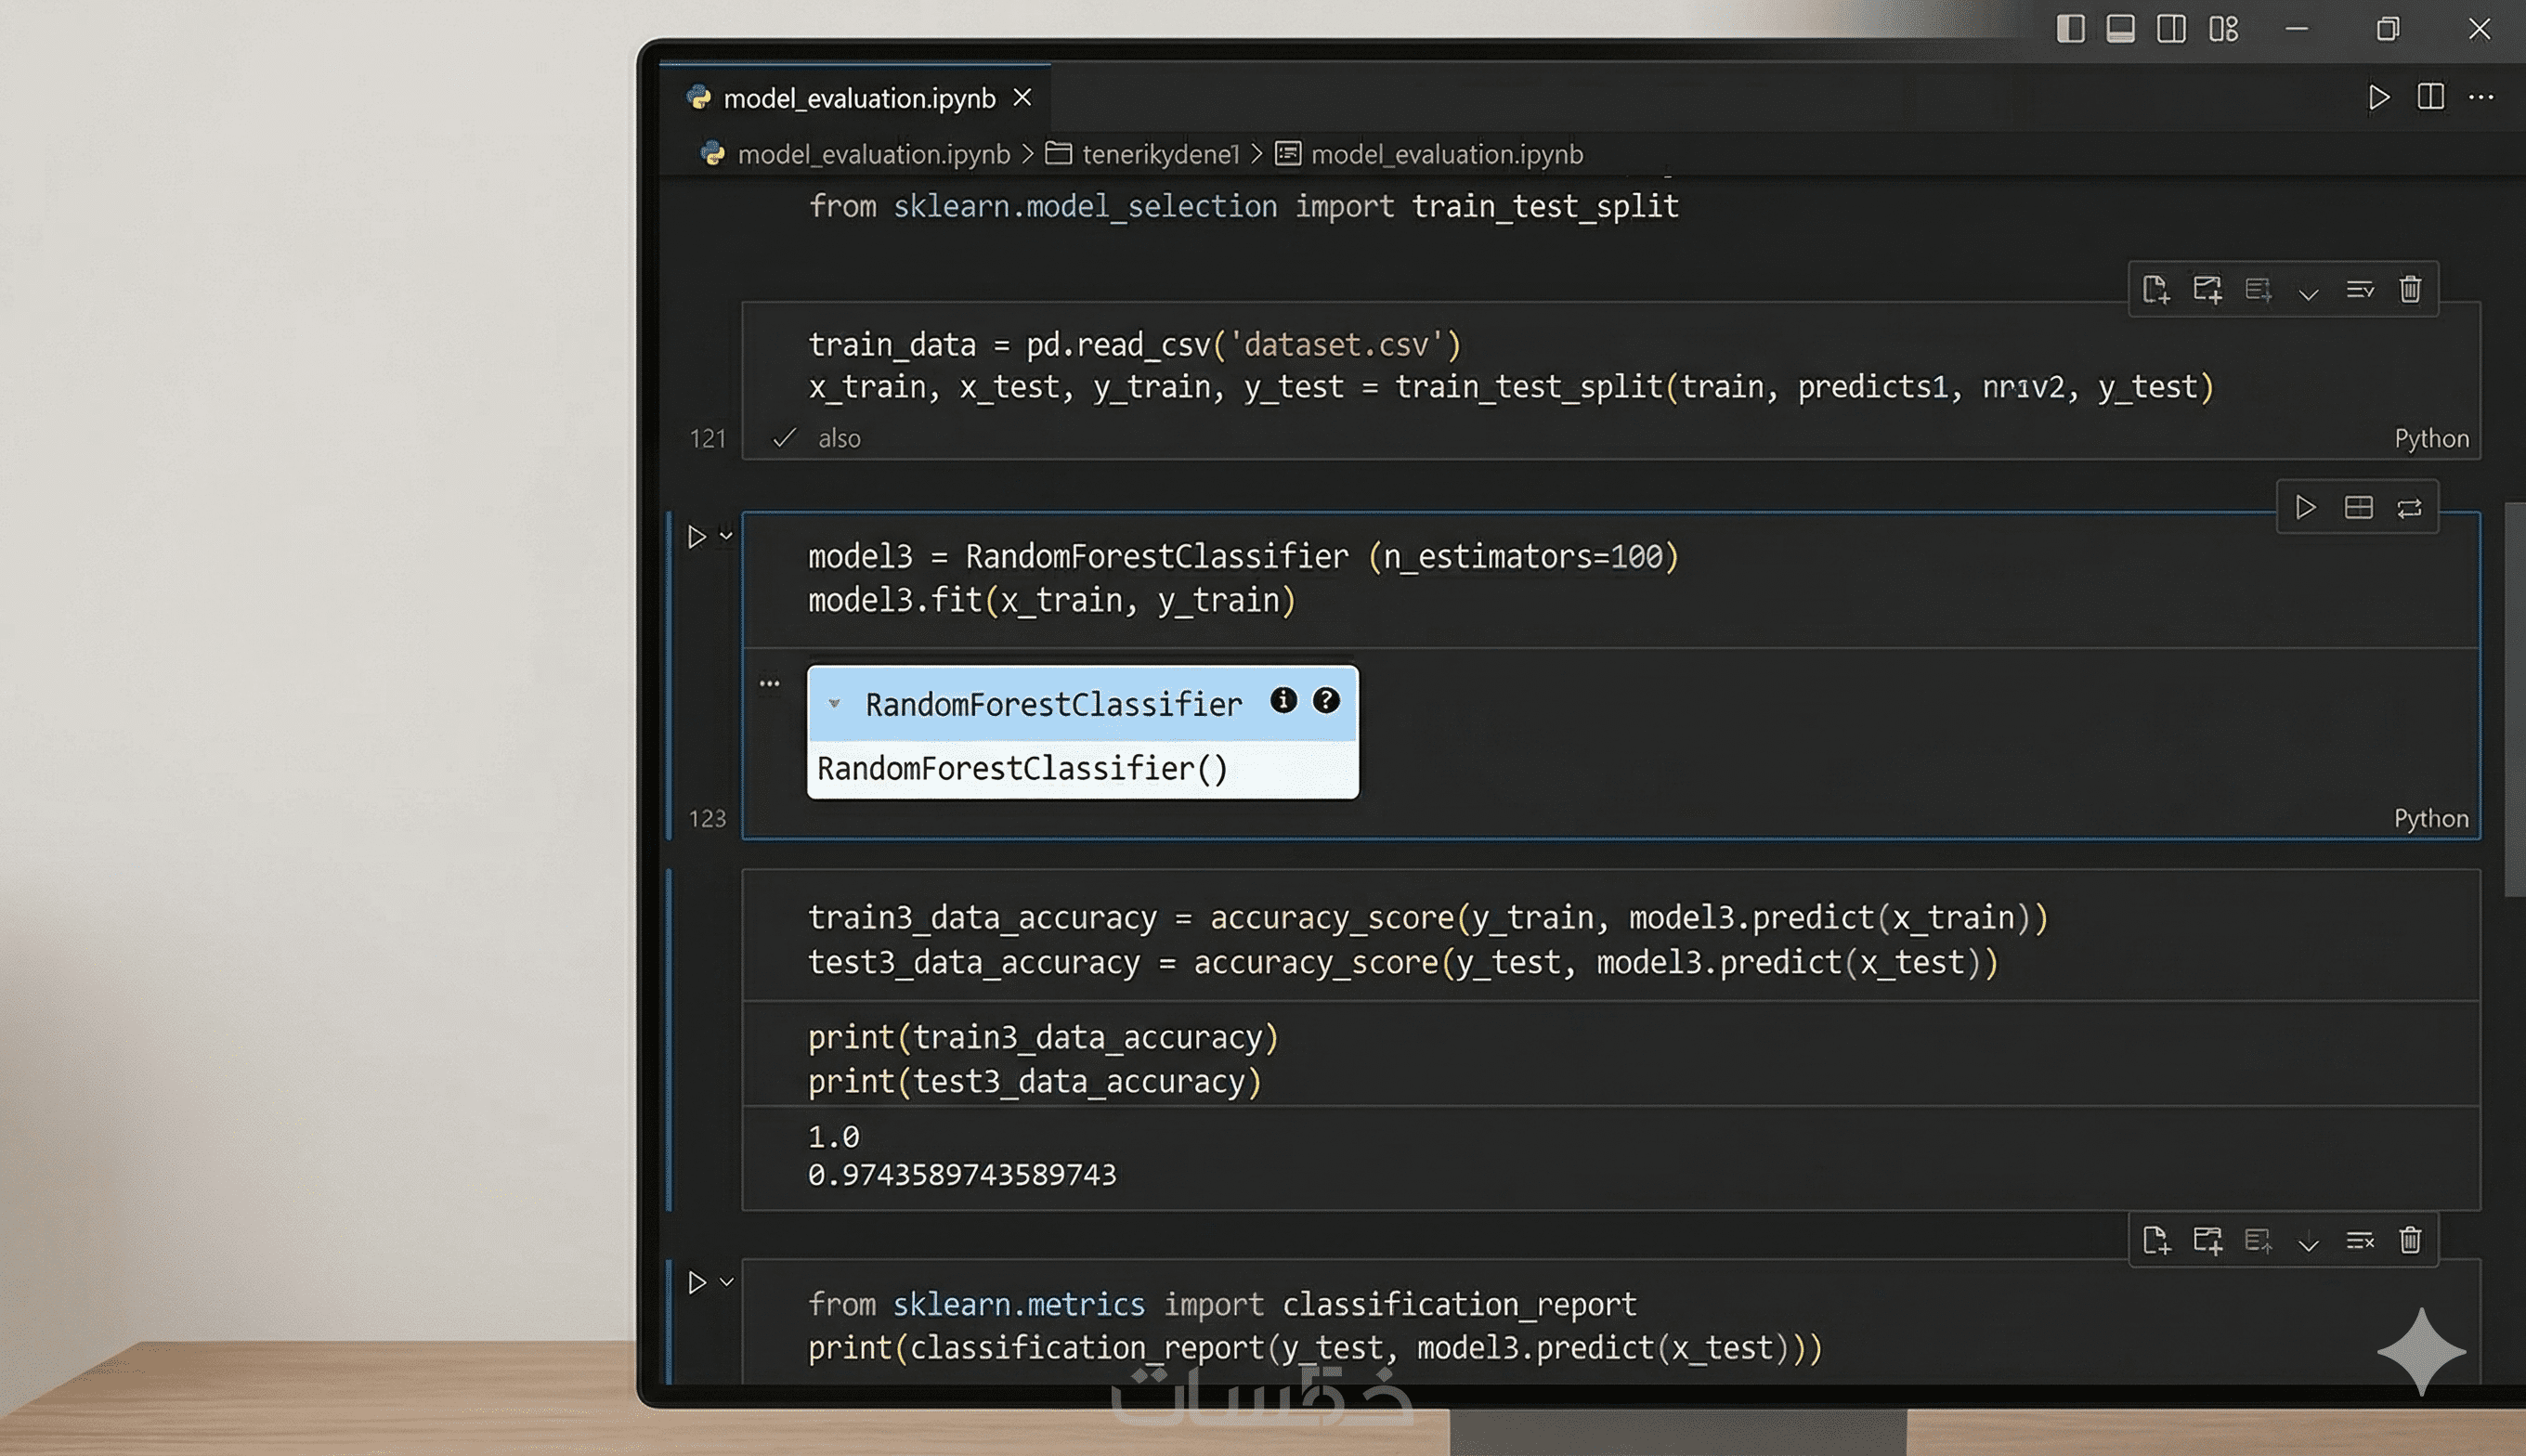
Task: Toggle the secondary side bar
Action: (2171, 29)
